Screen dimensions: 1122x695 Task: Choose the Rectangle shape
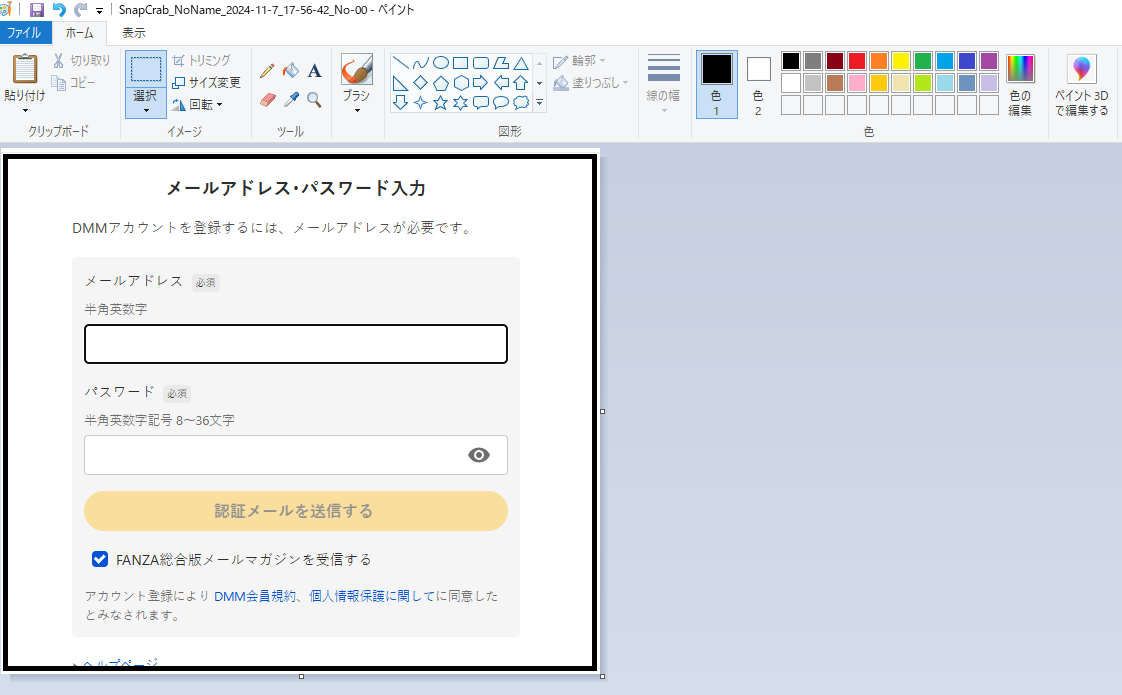pos(461,62)
